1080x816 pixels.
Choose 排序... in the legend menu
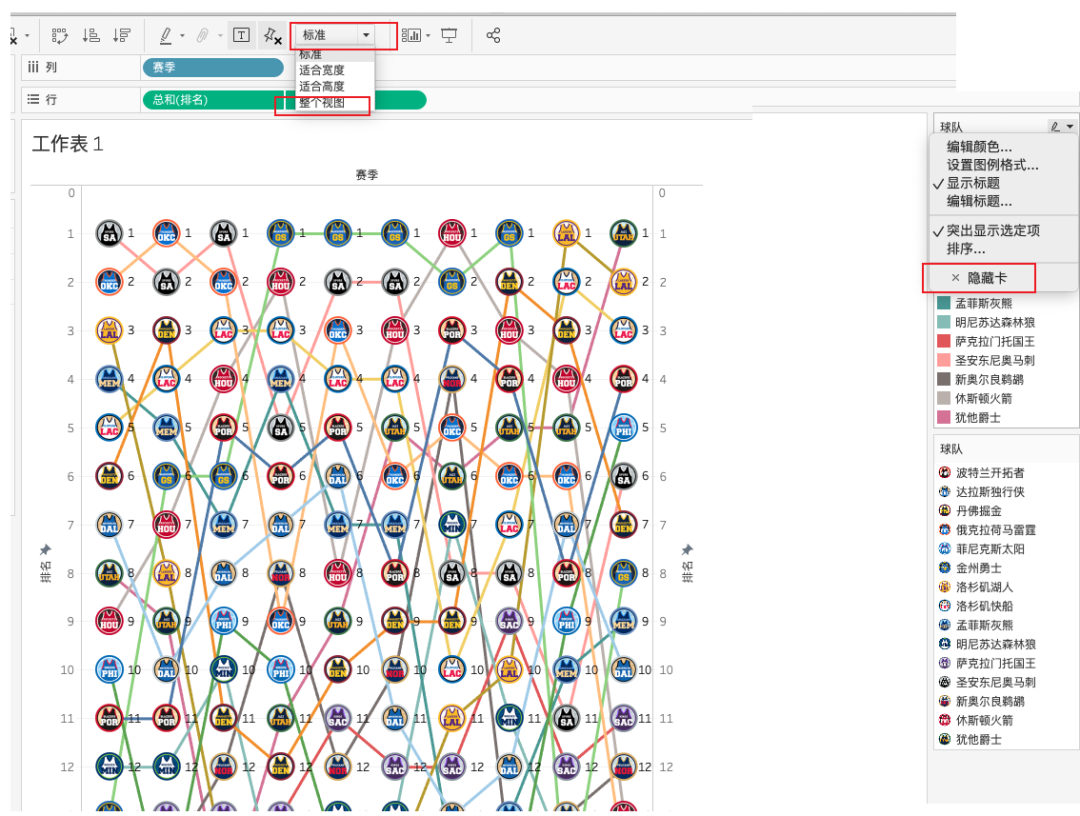click(x=966, y=249)
